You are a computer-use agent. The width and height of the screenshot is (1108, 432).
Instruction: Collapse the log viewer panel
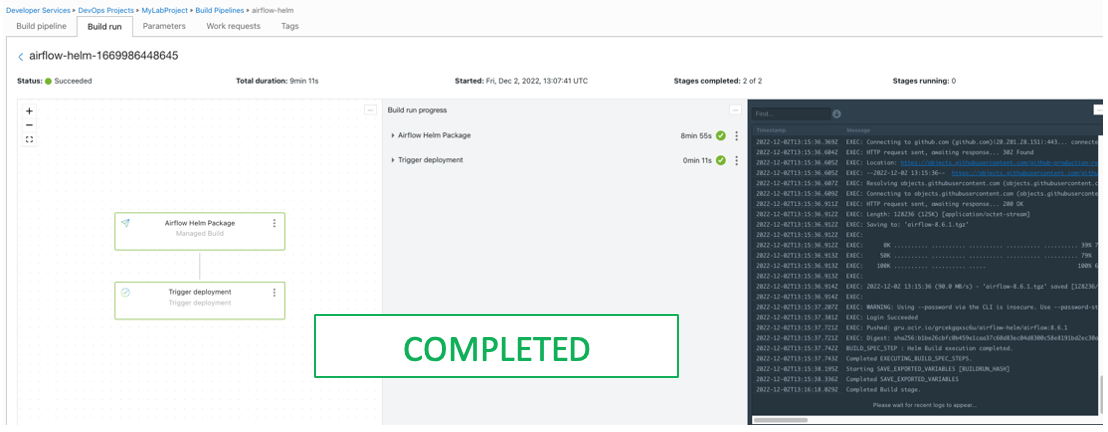tap(1099, 110)
